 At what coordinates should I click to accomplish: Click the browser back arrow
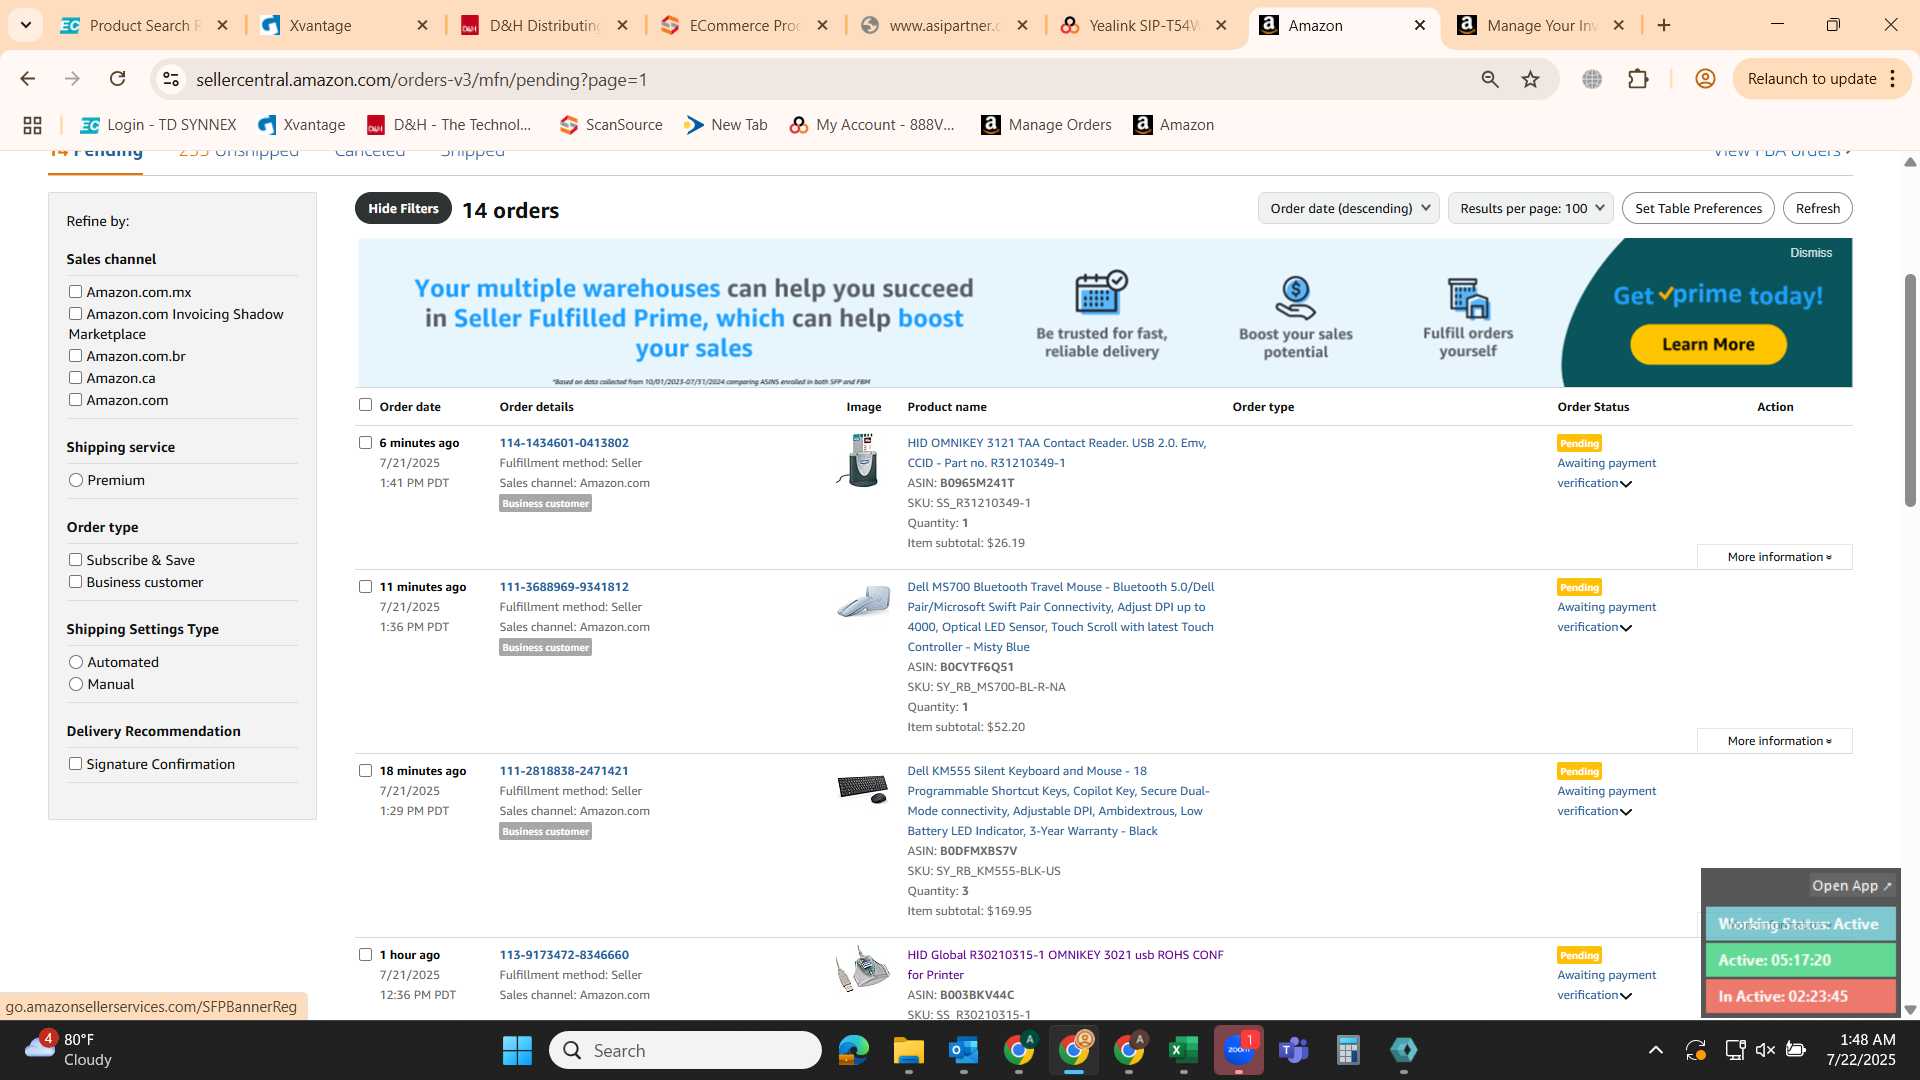(x=28, y=79)
